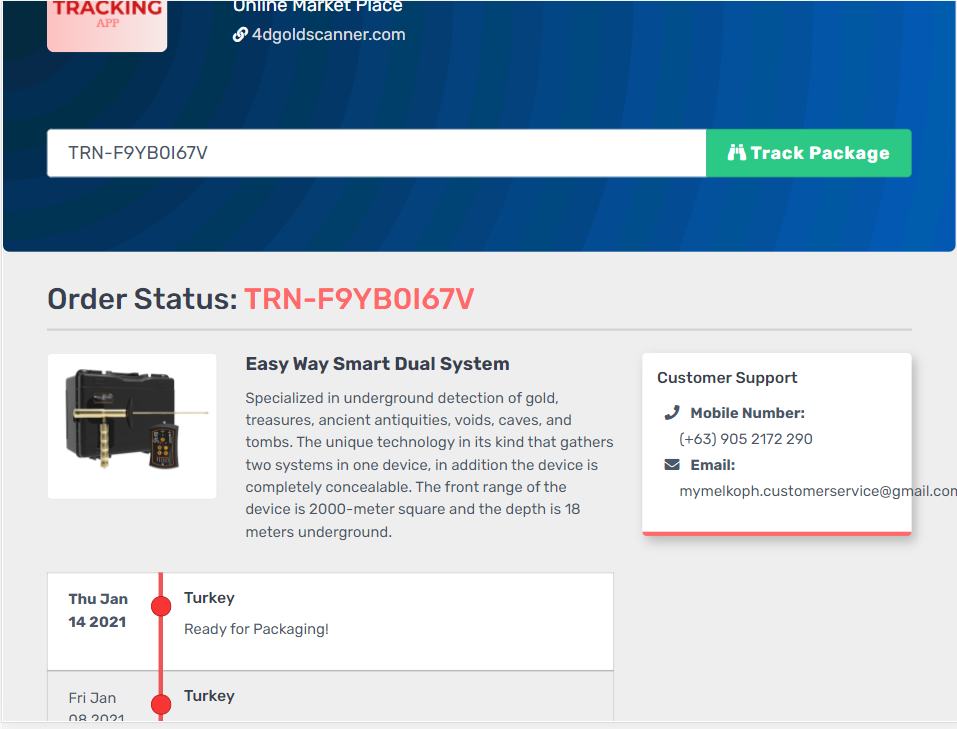Click the chain link icon beside 4dgoldscanner.com
The height and width of the screenshot is (729, 957).
240,35
